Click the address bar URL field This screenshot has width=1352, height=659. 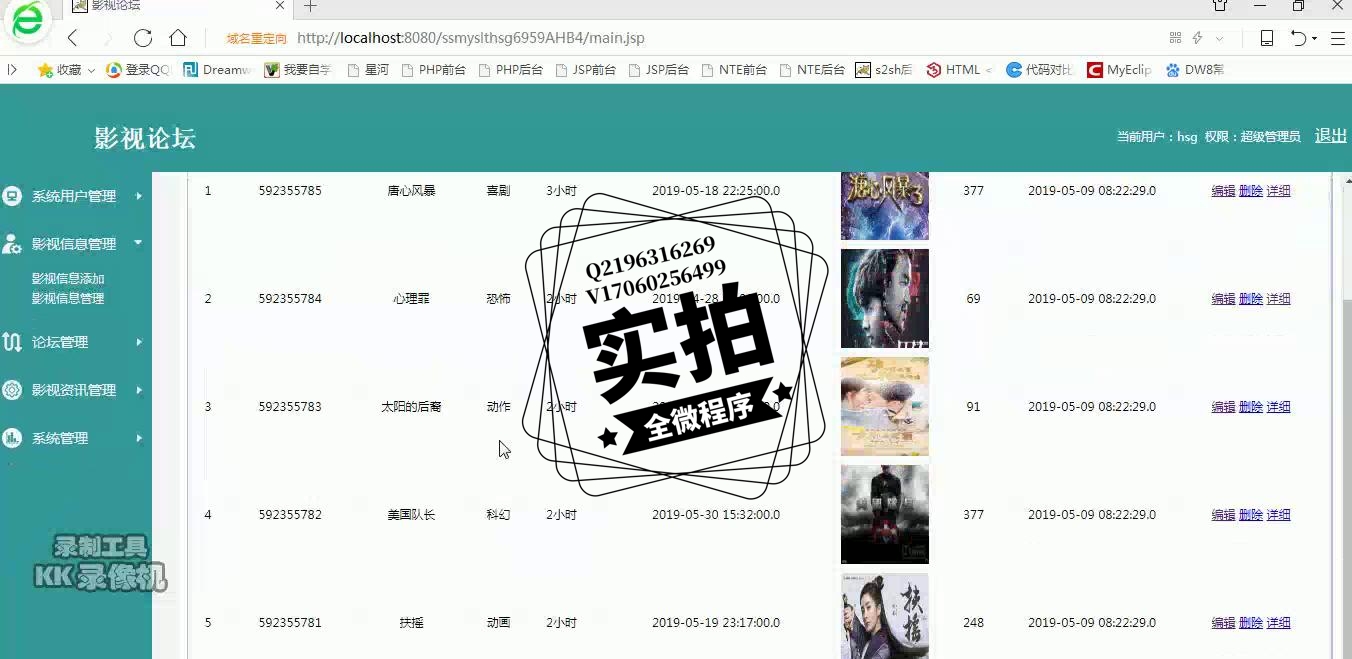pyautogui.click(x=470, y=38)
